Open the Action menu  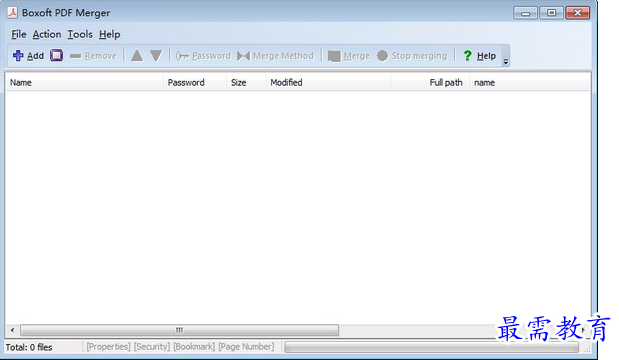coord(47,34)
